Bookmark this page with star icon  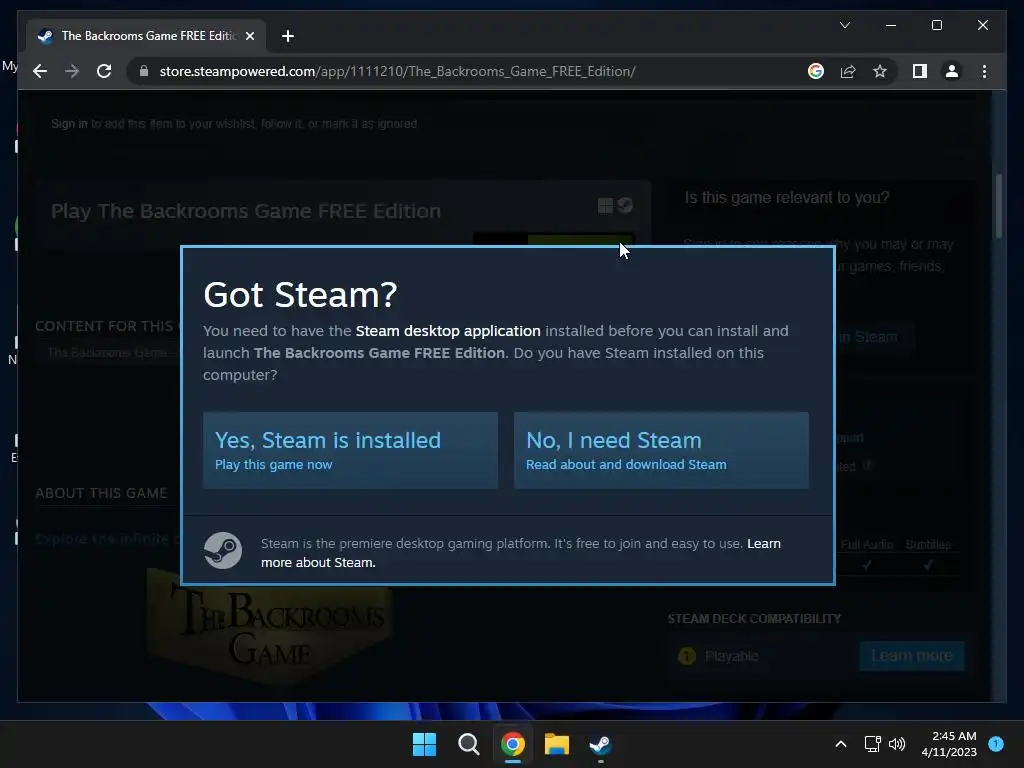(x=880, y=71)
